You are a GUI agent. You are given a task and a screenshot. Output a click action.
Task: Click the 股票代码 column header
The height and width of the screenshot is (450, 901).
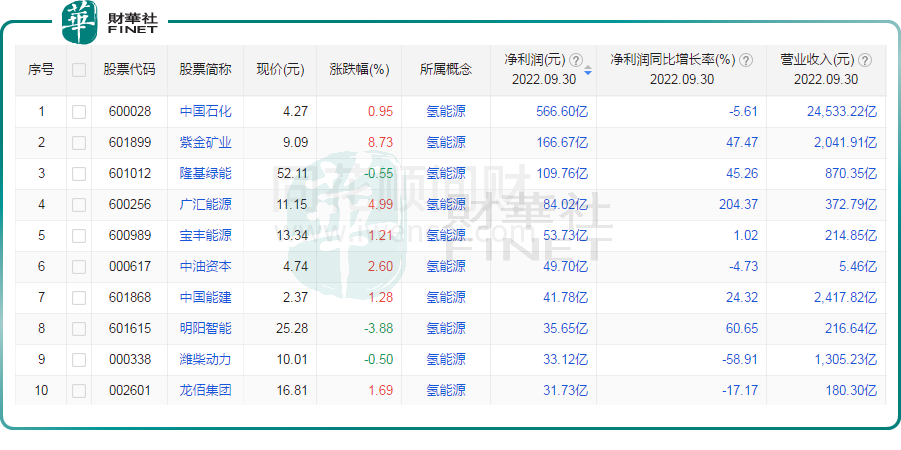pos(129,70)
